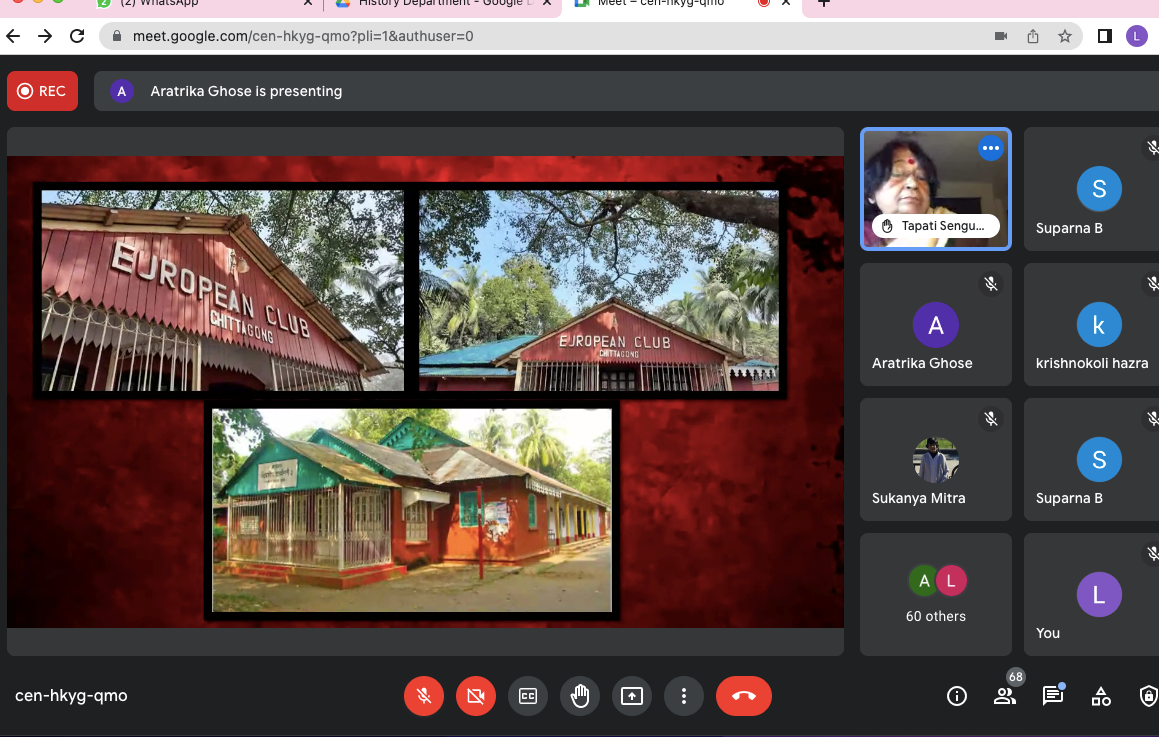Turn on the camera
The image size is (1159, 737).
coord(476,696)
